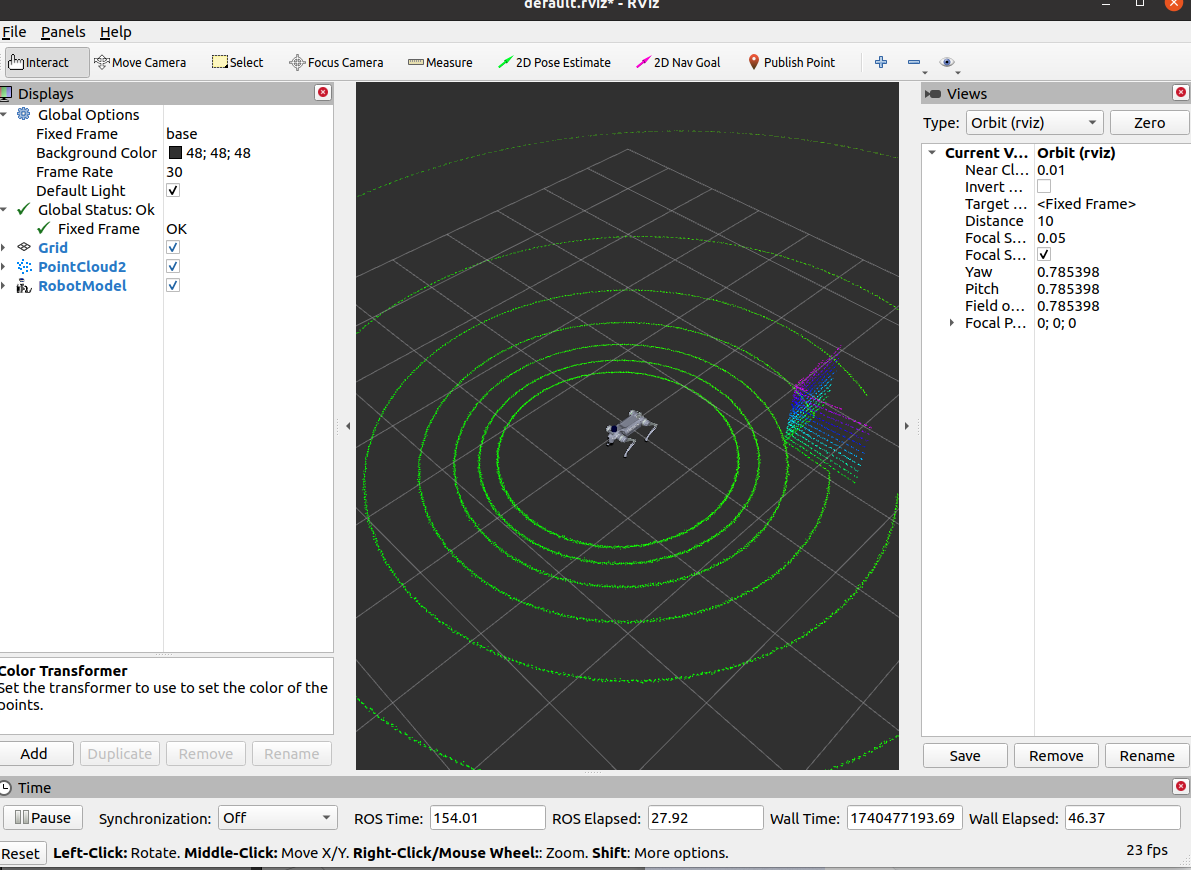Select the 2D Pose Estimate tool
The width and height of the screenshot is (1191, 870).
tap(554, 62)
